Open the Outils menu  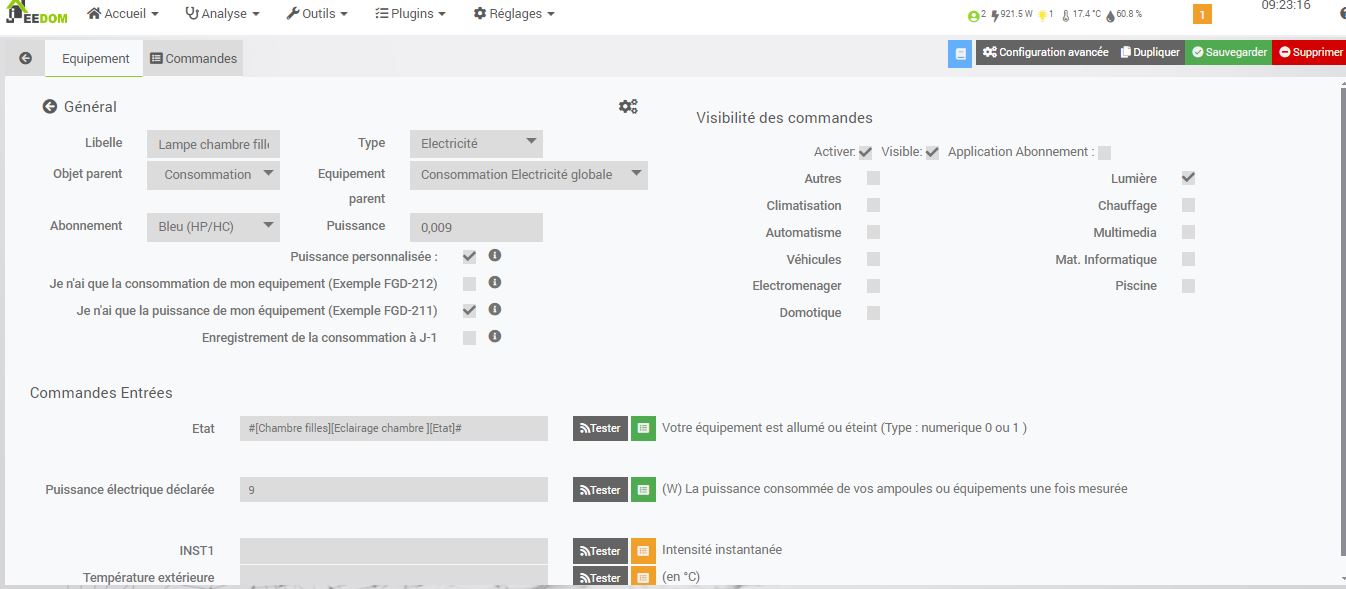coord(317,14)
